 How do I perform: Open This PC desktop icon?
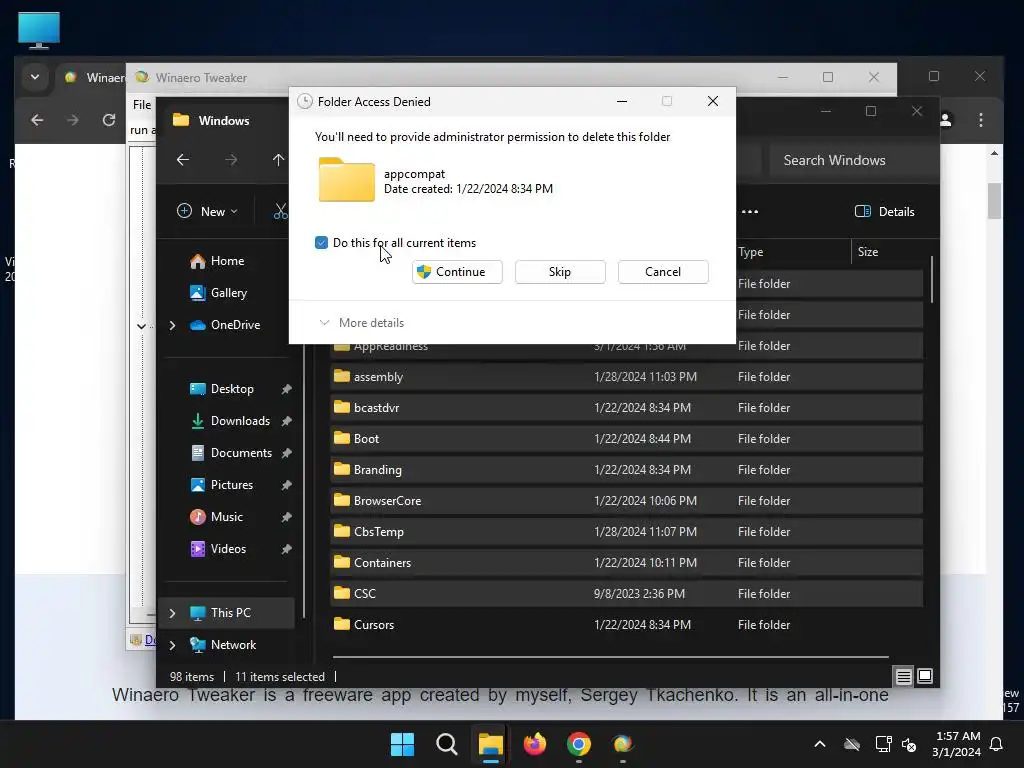pos(39,30)
